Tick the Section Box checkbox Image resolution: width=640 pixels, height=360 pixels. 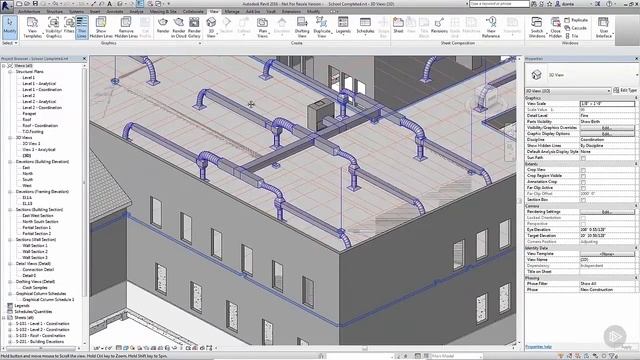[x=583, y=200]
